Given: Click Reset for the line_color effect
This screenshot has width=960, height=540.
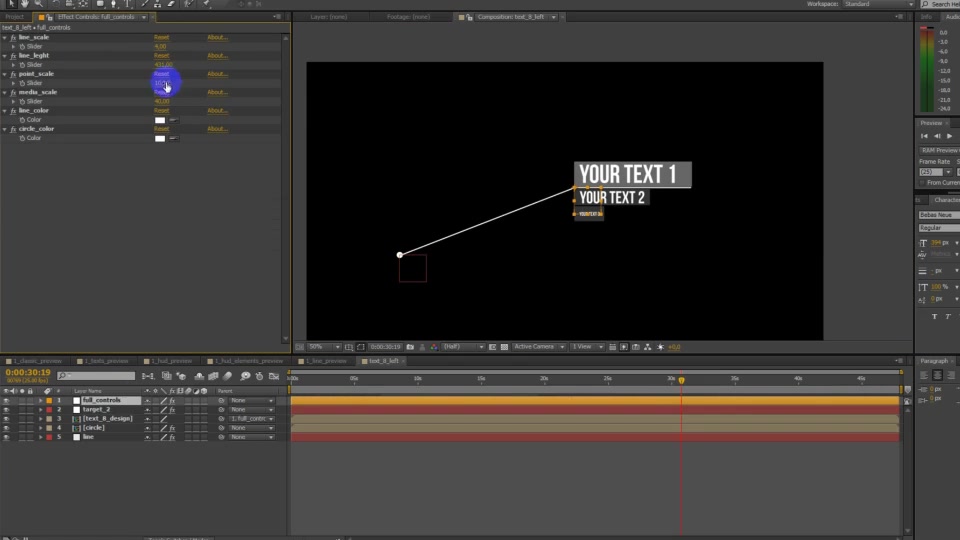Looking at the screenshot, I should pos(162,111).
